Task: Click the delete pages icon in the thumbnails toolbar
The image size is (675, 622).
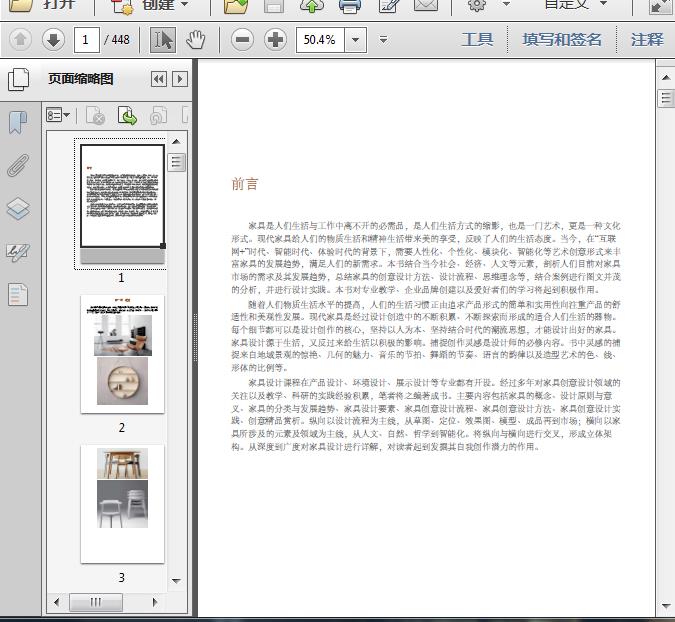Action: (x=96, y=116)
